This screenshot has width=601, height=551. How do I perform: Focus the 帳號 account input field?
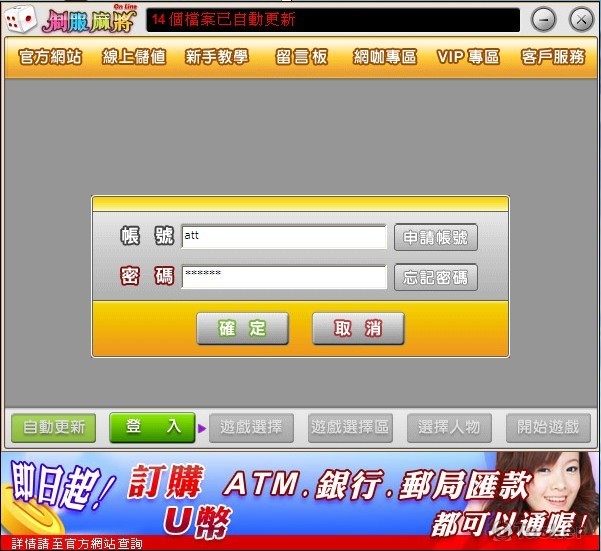284,237
